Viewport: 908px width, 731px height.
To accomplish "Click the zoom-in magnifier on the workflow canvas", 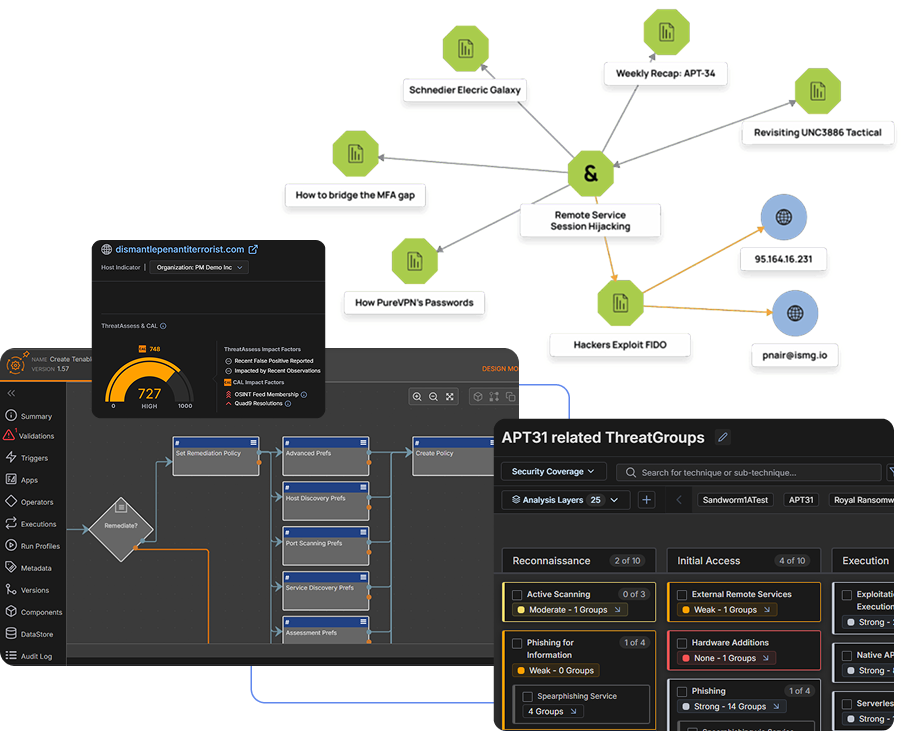I will click(x=418, y=397).
